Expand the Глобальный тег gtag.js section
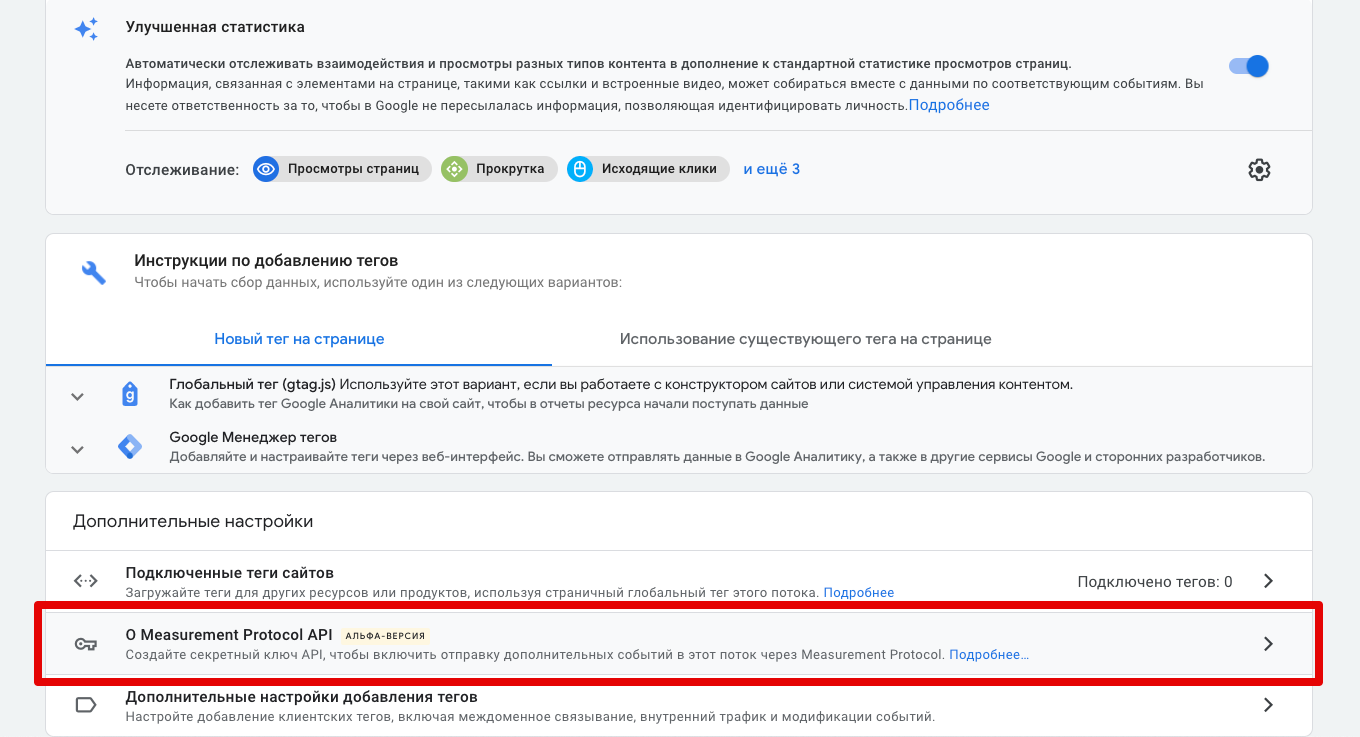Viewport: 1360px width, 737px height. 77,395
